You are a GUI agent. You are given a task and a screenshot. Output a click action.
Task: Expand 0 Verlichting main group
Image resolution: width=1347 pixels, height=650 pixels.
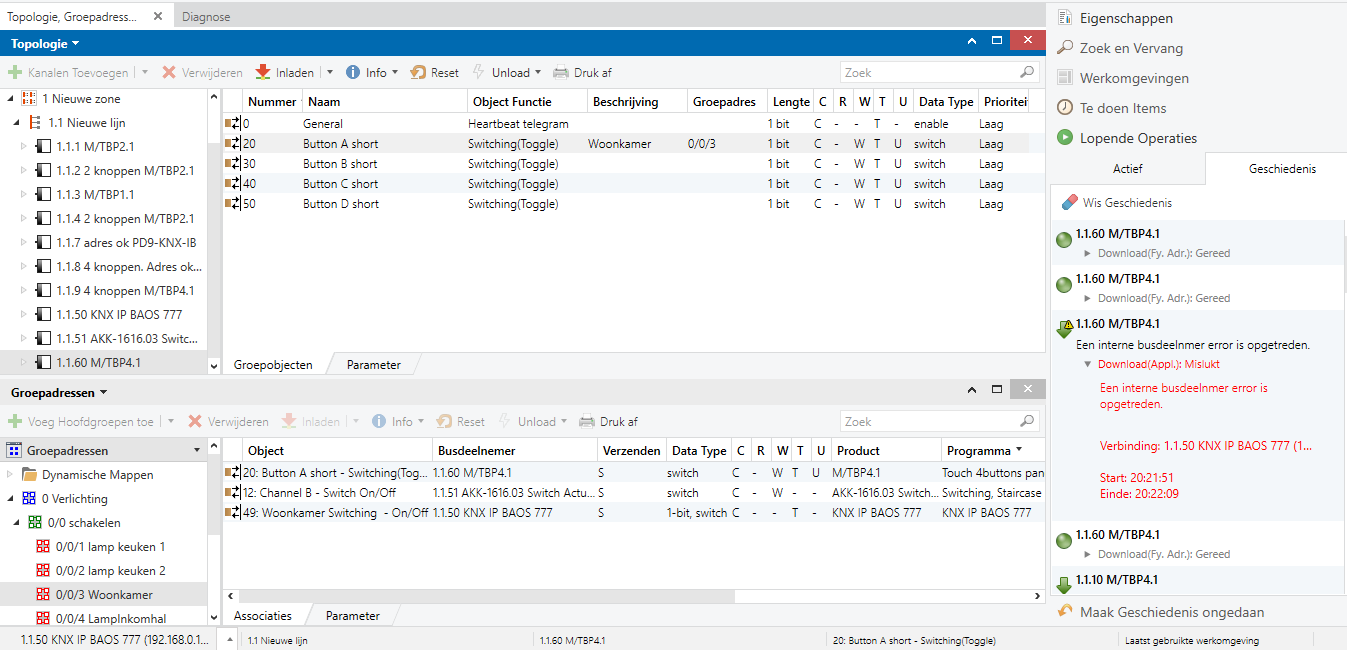[x=12, y=499]
